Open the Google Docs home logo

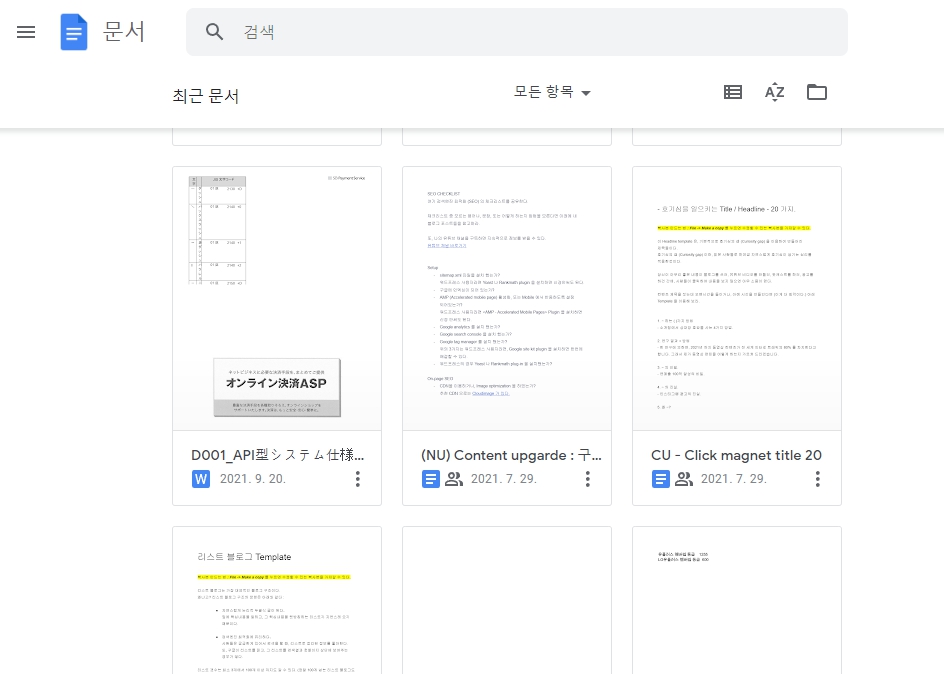pyautogui.click(x=74, y=31)
